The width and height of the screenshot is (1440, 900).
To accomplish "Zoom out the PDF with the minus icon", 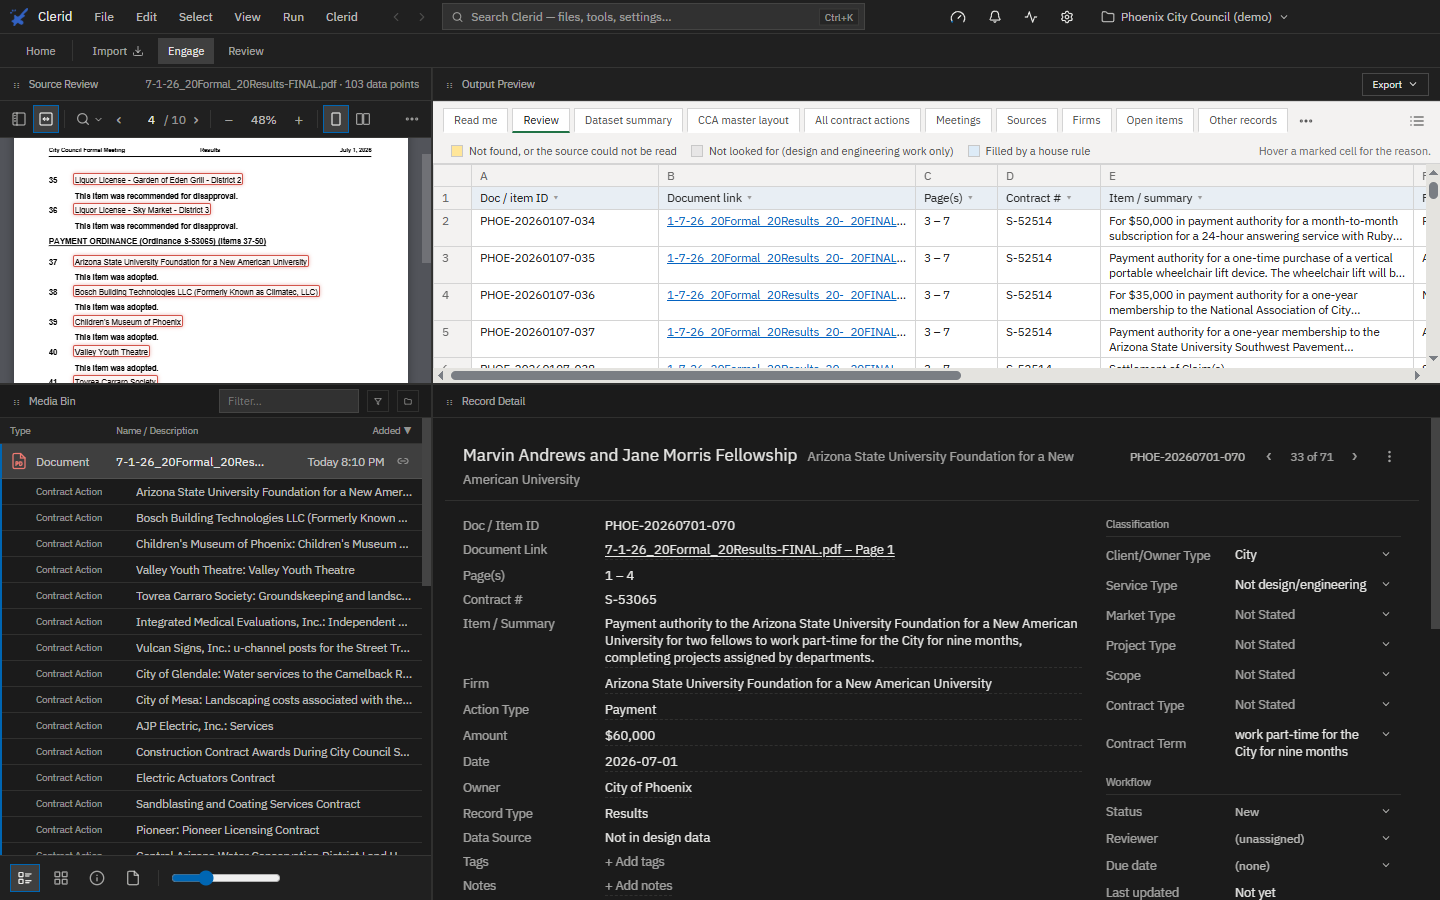I will (229, 120).
